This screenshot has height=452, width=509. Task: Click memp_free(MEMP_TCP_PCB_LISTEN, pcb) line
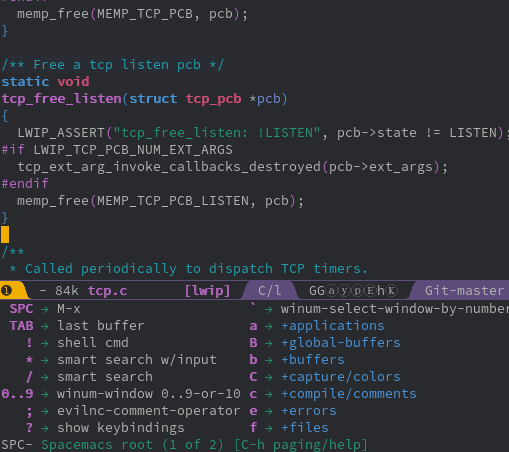pyautogui.click(x=160, y=201)
